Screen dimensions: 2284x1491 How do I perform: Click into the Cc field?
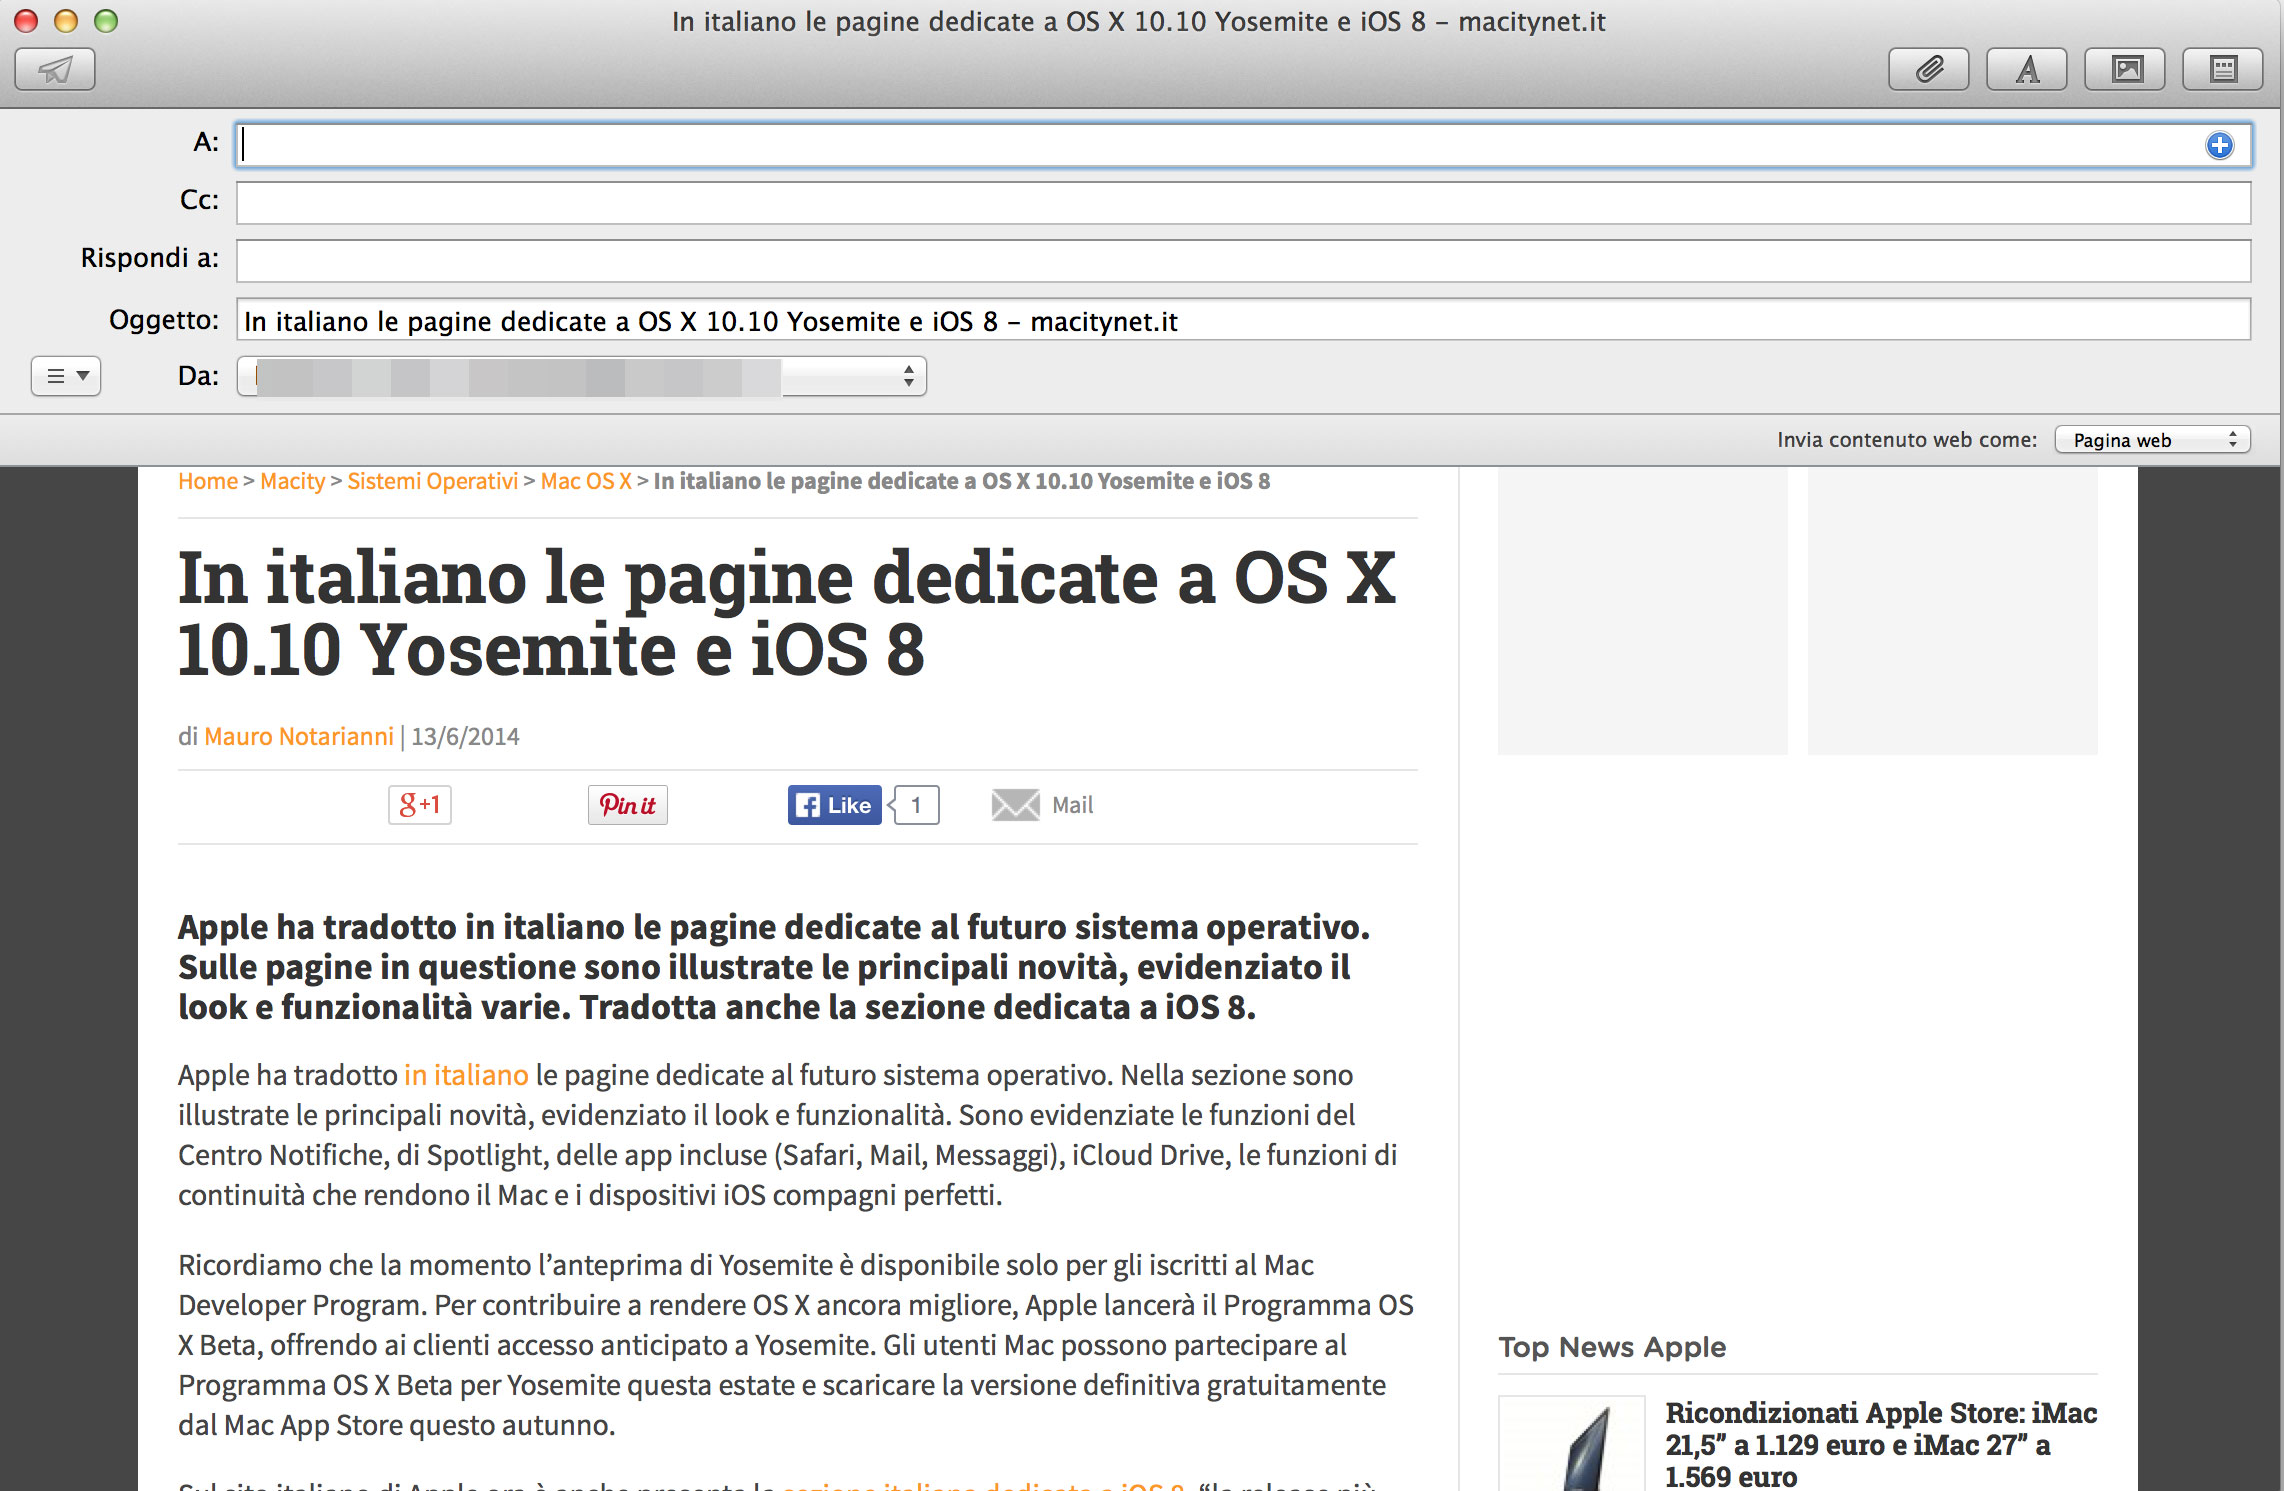tap(1242, 203)
